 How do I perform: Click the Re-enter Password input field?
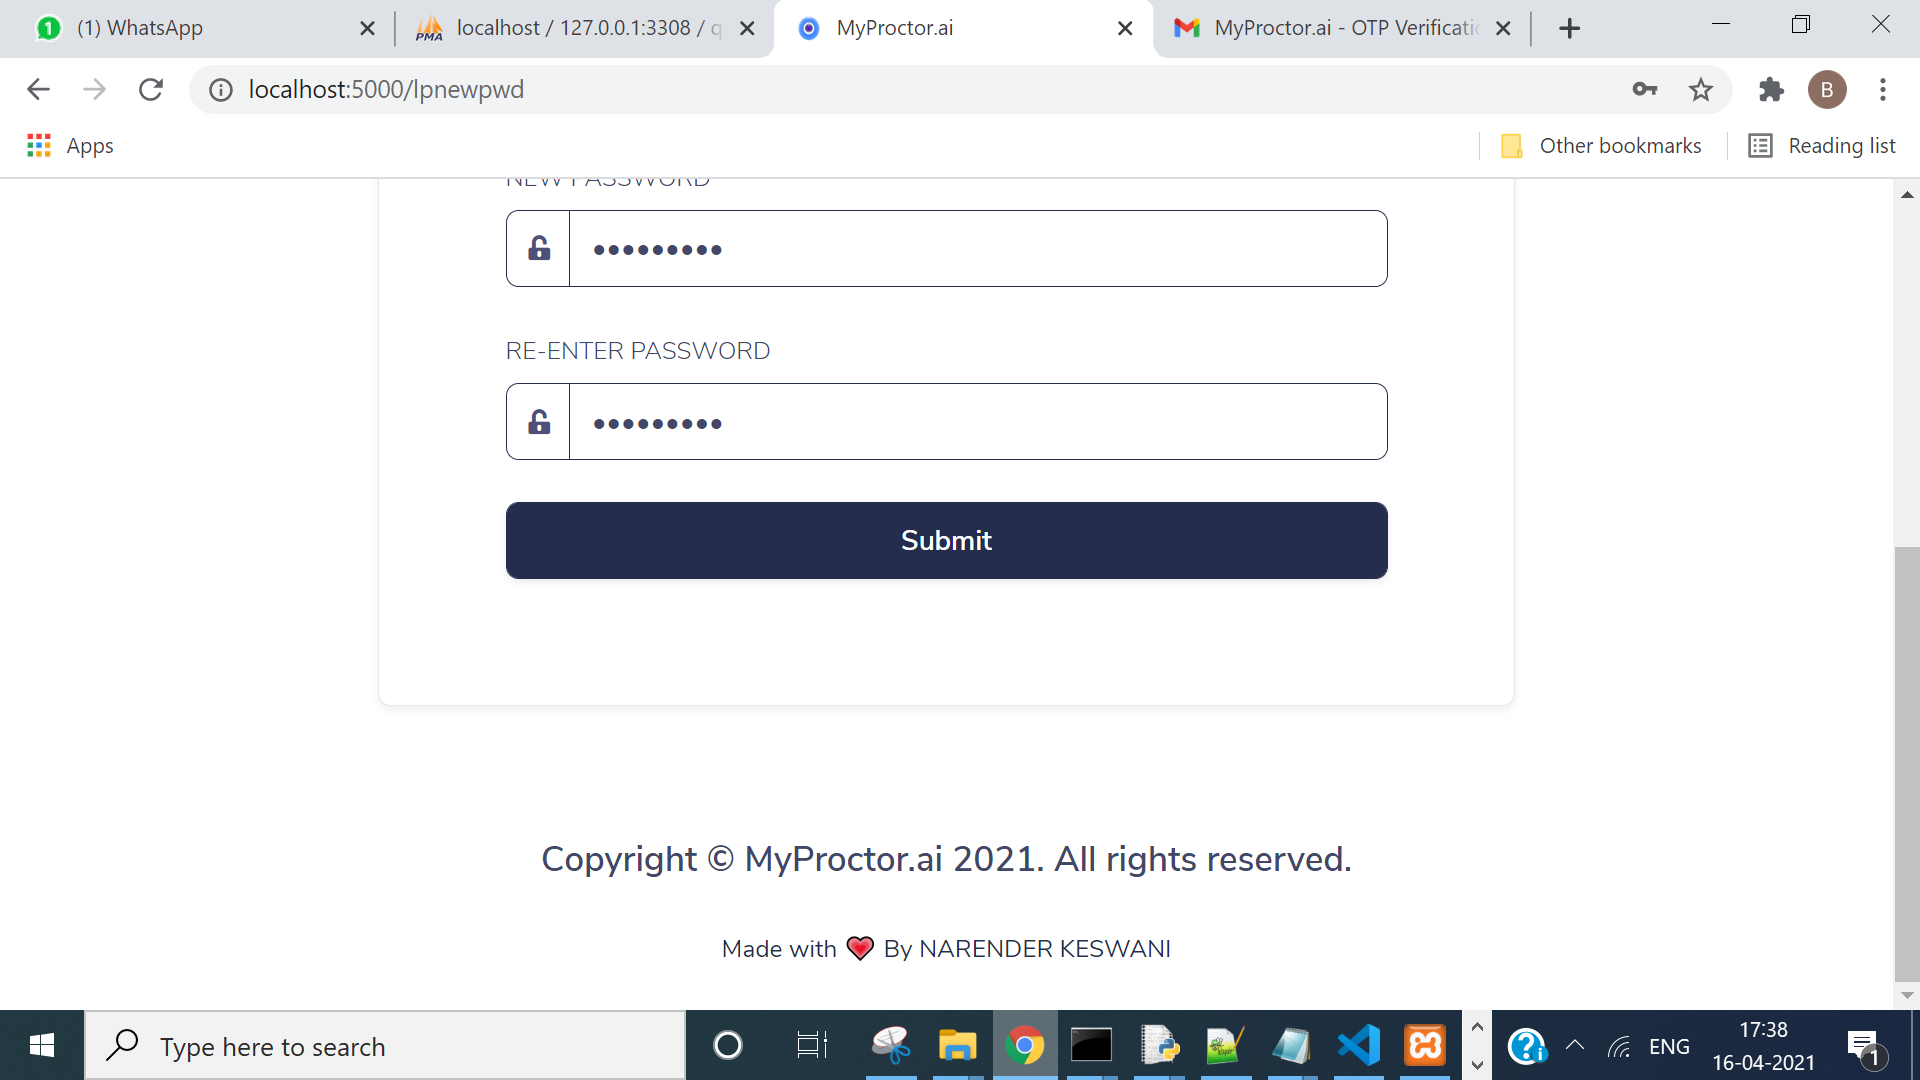coord(977,422)
